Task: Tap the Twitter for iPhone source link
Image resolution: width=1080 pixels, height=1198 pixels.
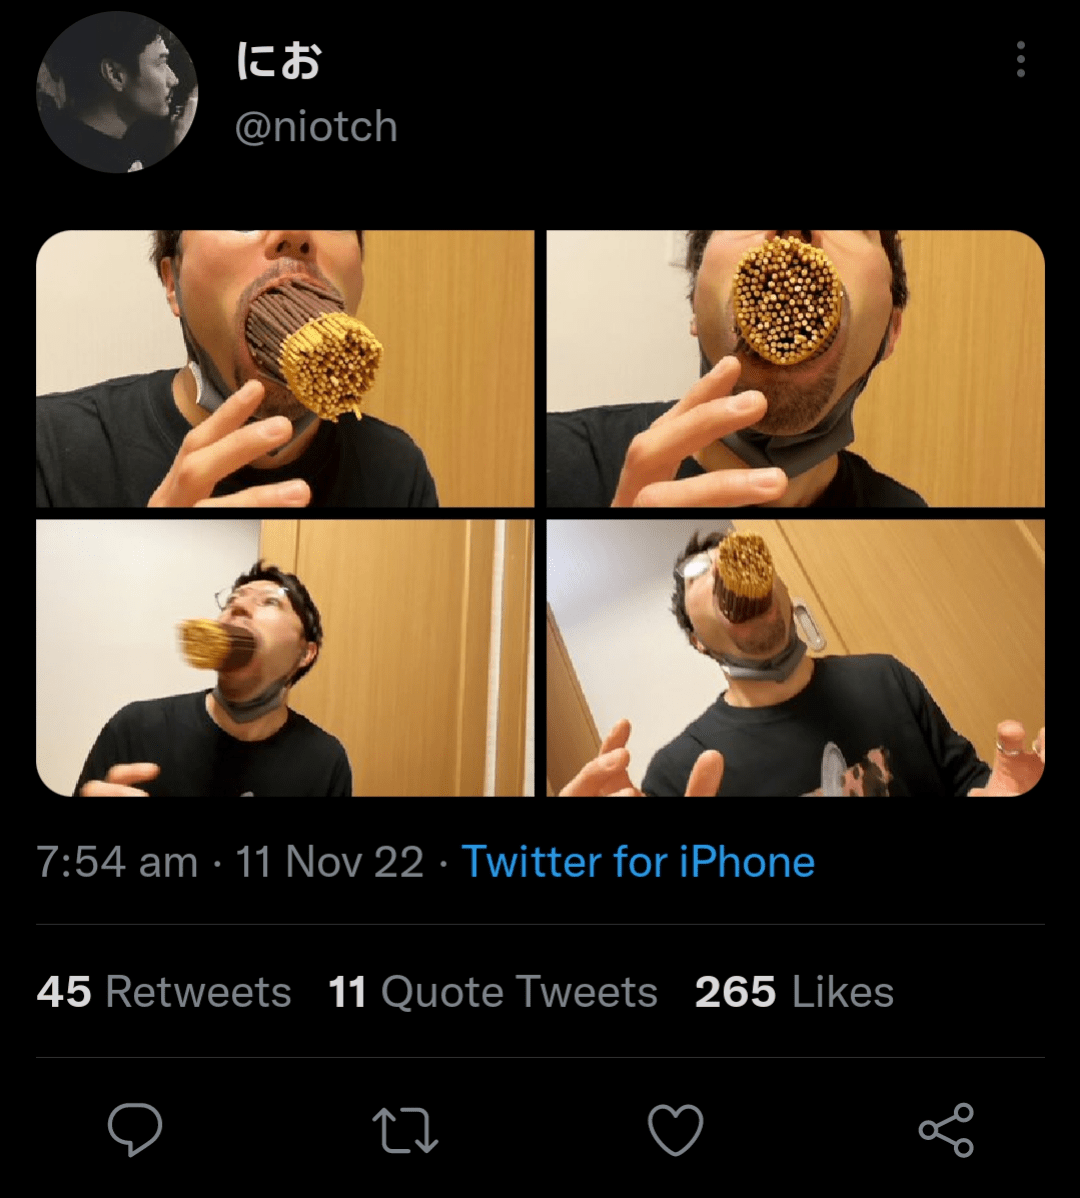Action: (638, 862)
